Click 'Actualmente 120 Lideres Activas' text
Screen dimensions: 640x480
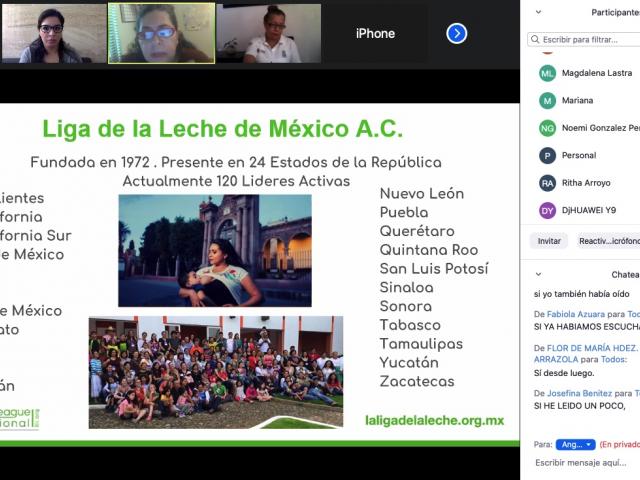(236, 181)
